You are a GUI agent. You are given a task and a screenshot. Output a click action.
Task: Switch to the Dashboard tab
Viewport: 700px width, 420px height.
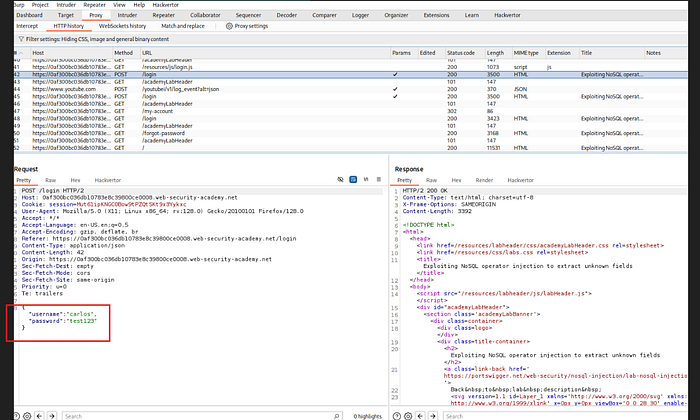29,15
